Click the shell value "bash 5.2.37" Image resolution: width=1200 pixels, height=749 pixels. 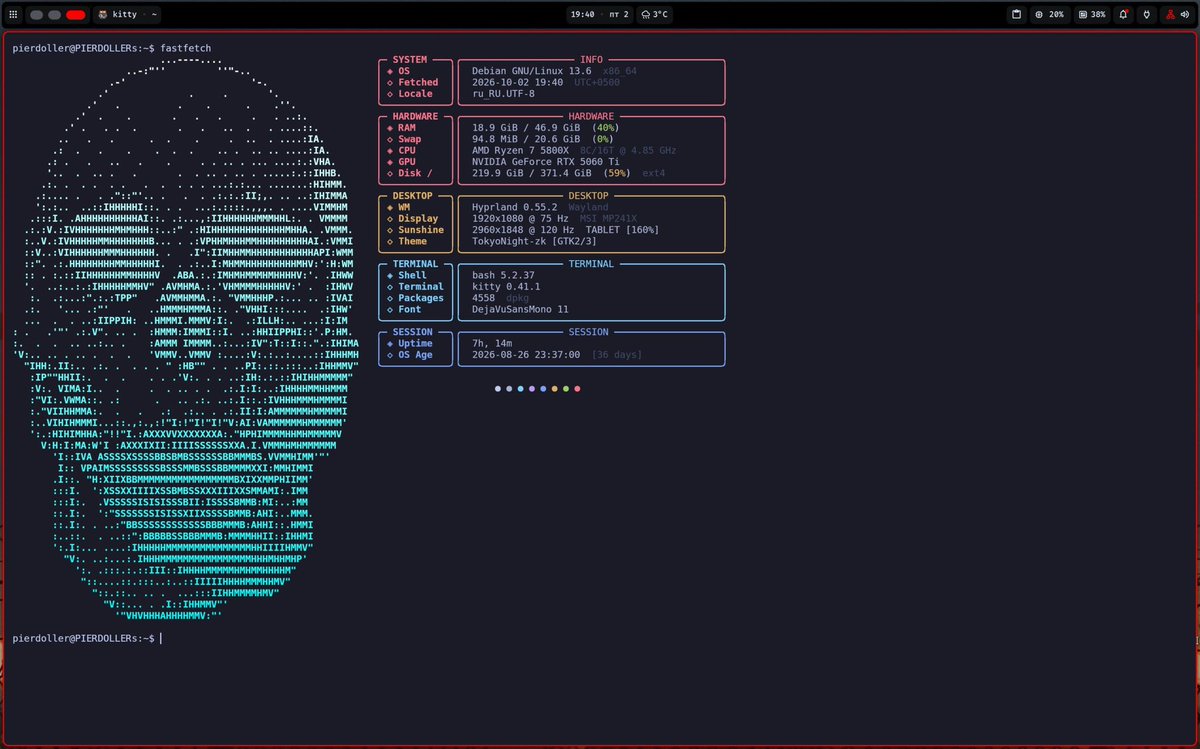(x=503, y=275)
